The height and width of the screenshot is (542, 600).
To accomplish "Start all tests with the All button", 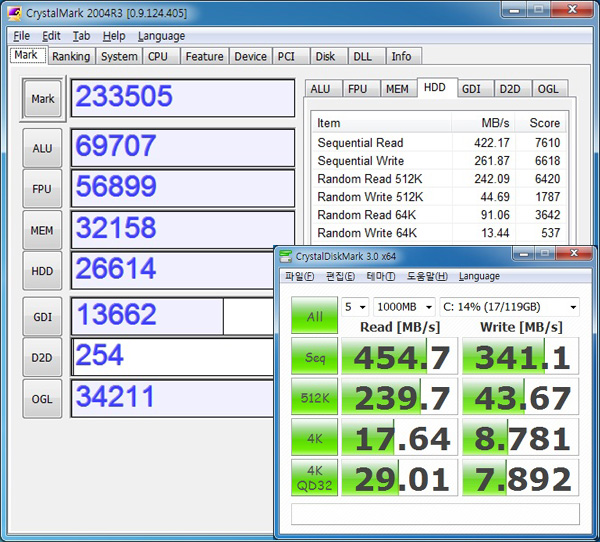I will (x=315, y=315).
